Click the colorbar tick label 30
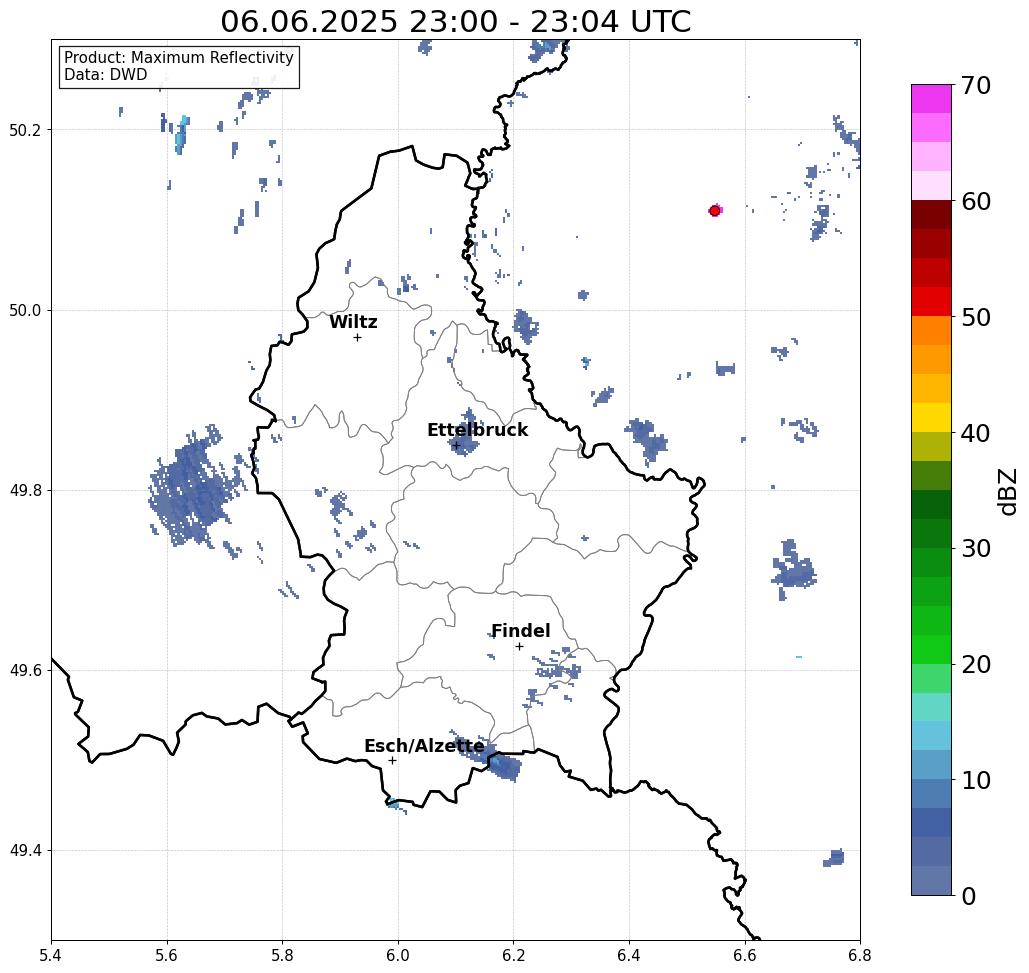The height and width of the screenshot is (973, 1029). click(x=975, y=549)
